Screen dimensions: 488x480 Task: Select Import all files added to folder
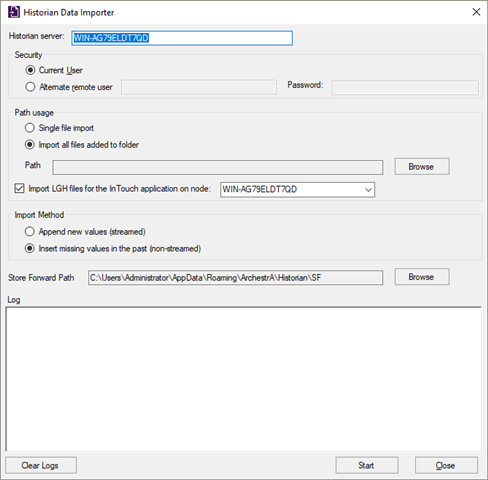coord(30,145)
